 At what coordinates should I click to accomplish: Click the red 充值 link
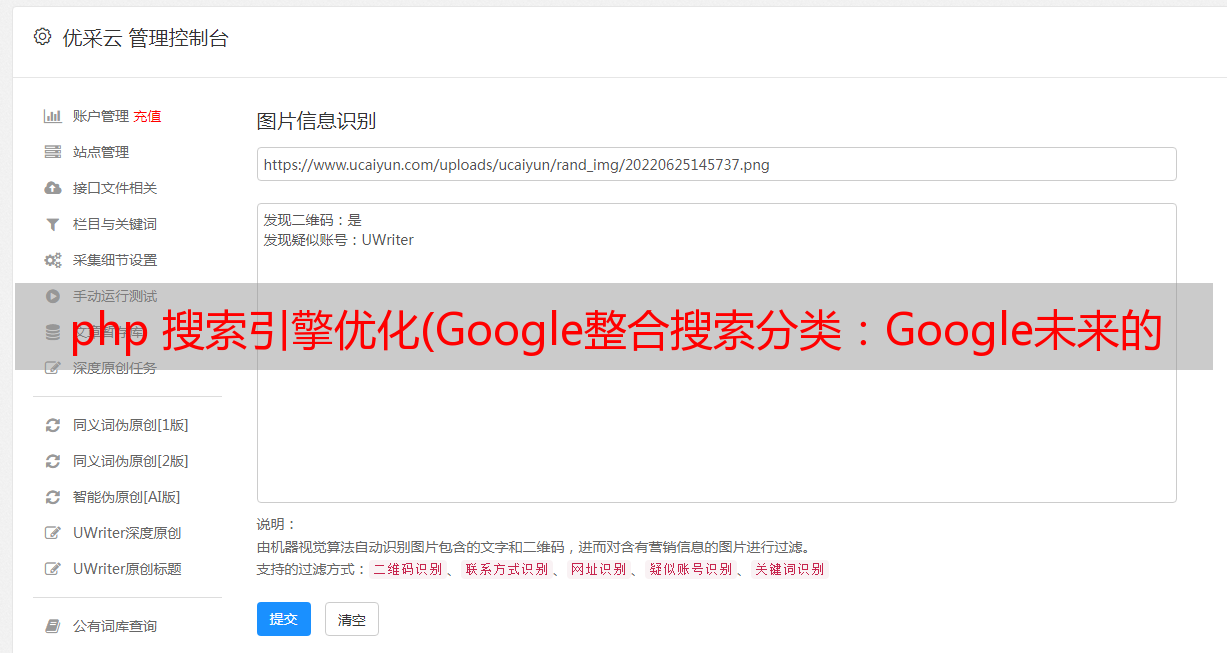pos(147,116)
